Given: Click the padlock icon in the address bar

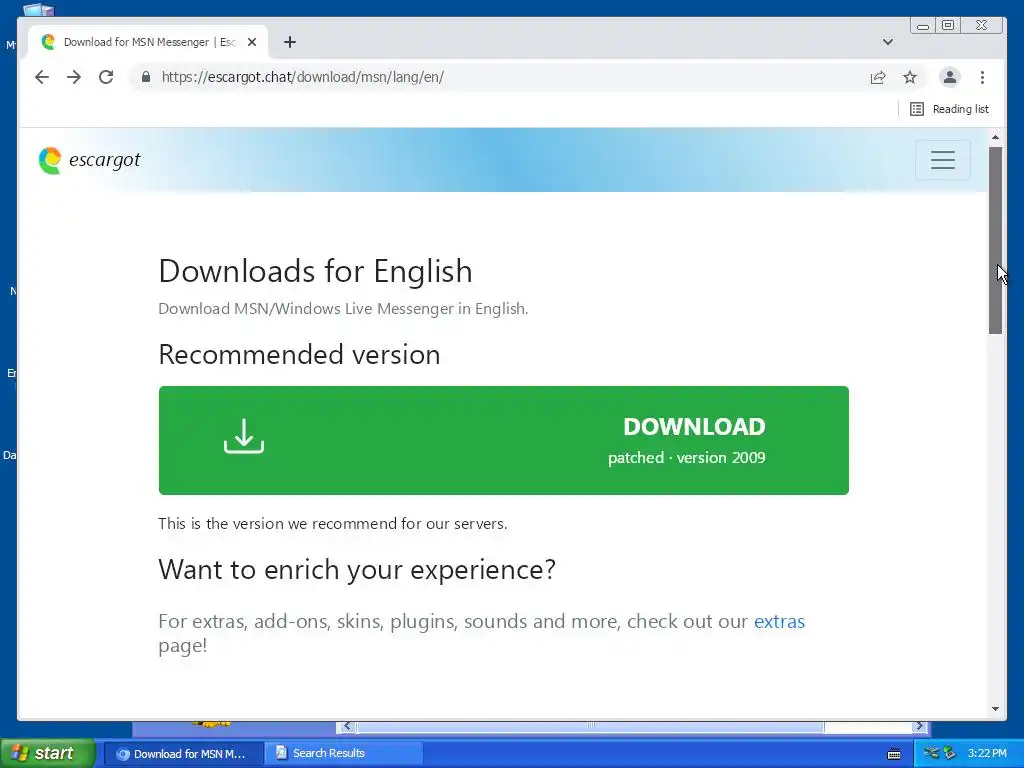Looking at the screenshot, I should point(146,77).
